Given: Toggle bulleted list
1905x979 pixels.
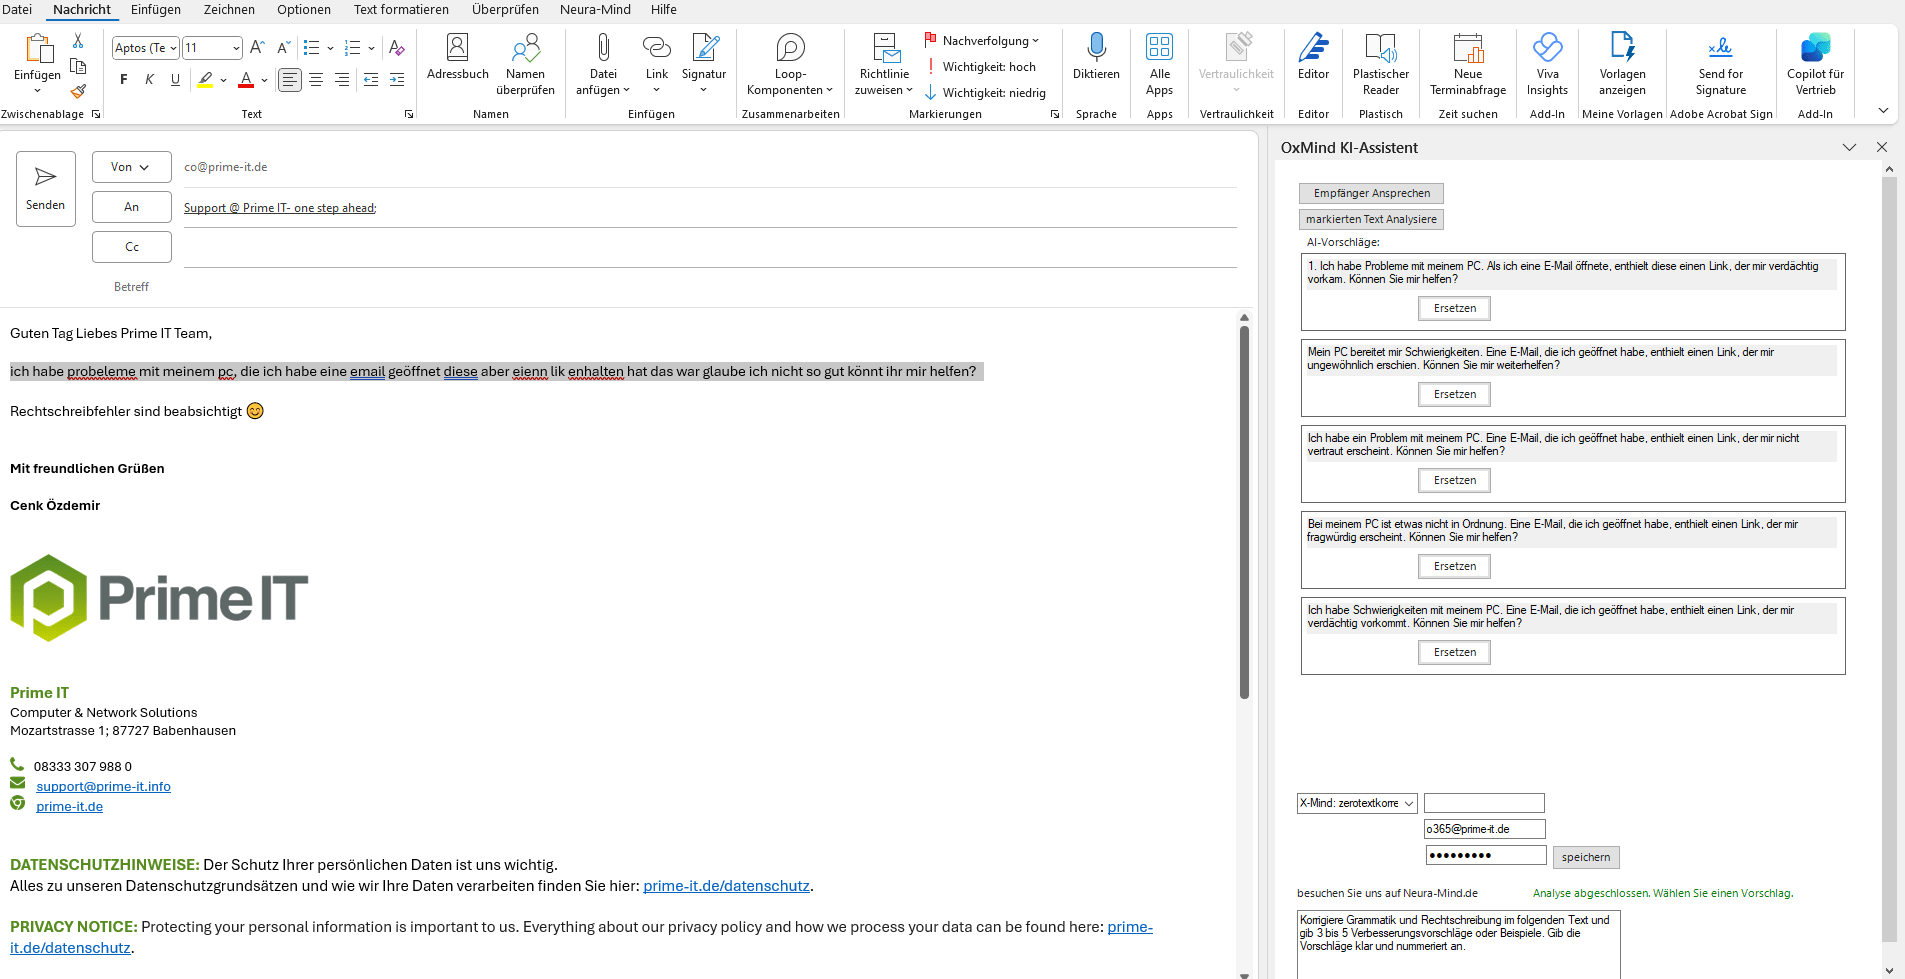Looking at the screenshot, I should click(312, 47).
